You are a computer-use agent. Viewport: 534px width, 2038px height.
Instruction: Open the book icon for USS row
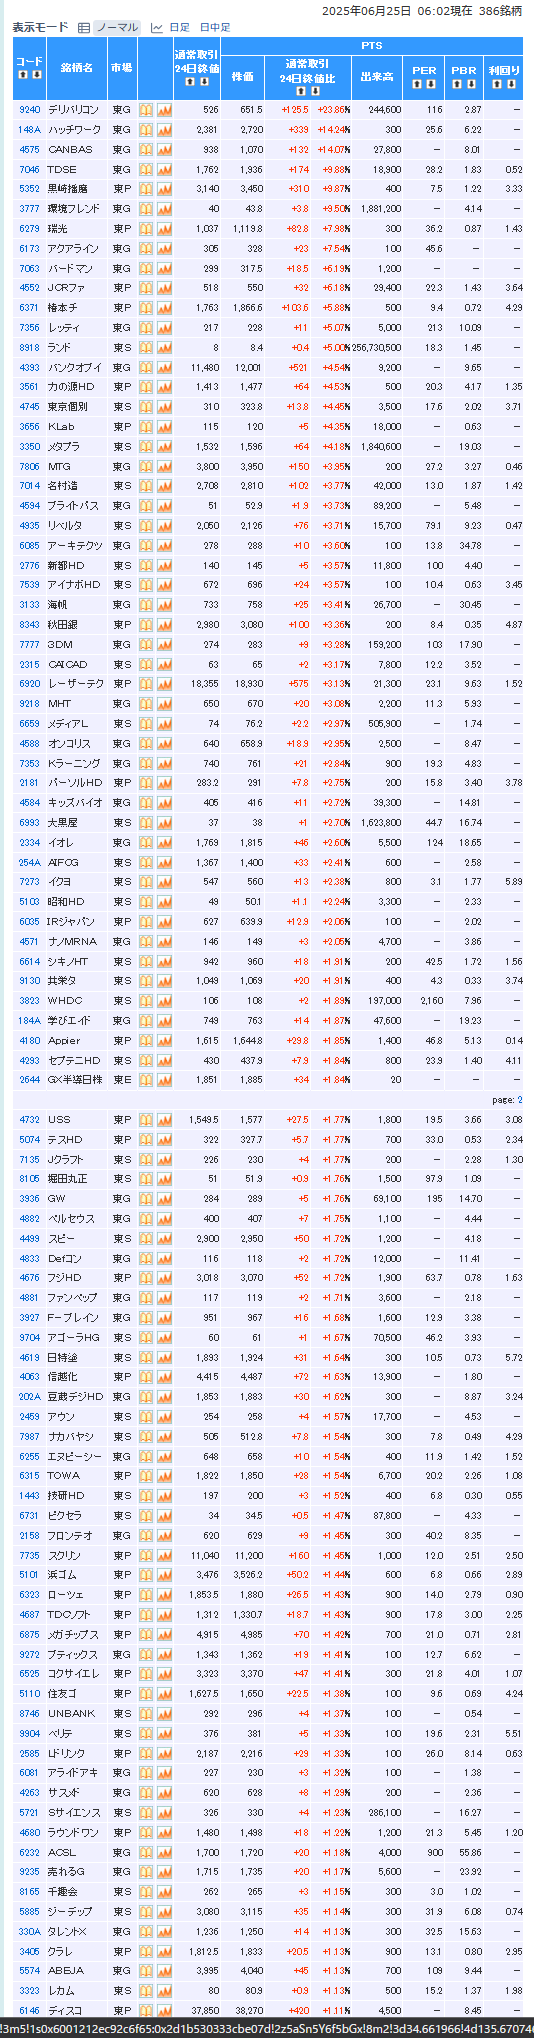[146, 1120]
